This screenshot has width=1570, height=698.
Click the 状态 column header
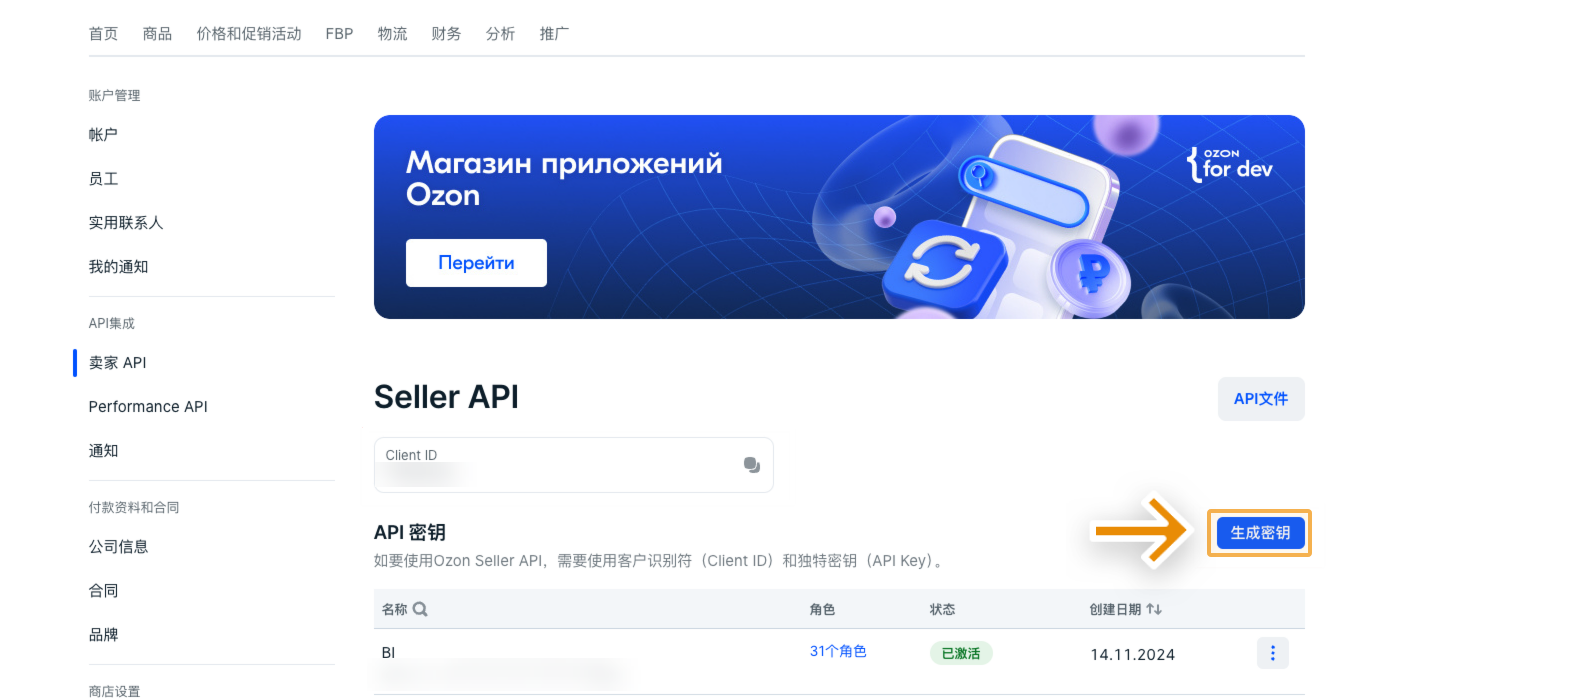coord(942,609)
